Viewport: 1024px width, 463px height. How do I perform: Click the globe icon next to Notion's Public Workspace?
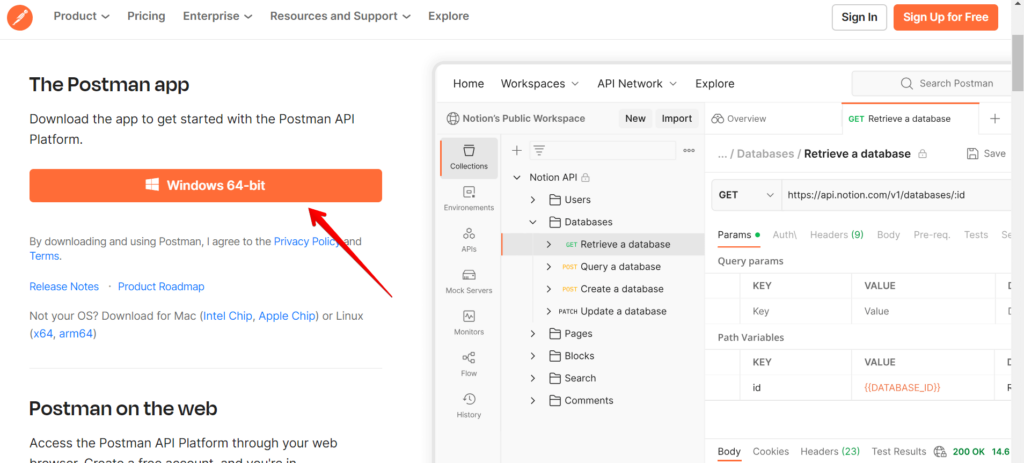(452, 119)
